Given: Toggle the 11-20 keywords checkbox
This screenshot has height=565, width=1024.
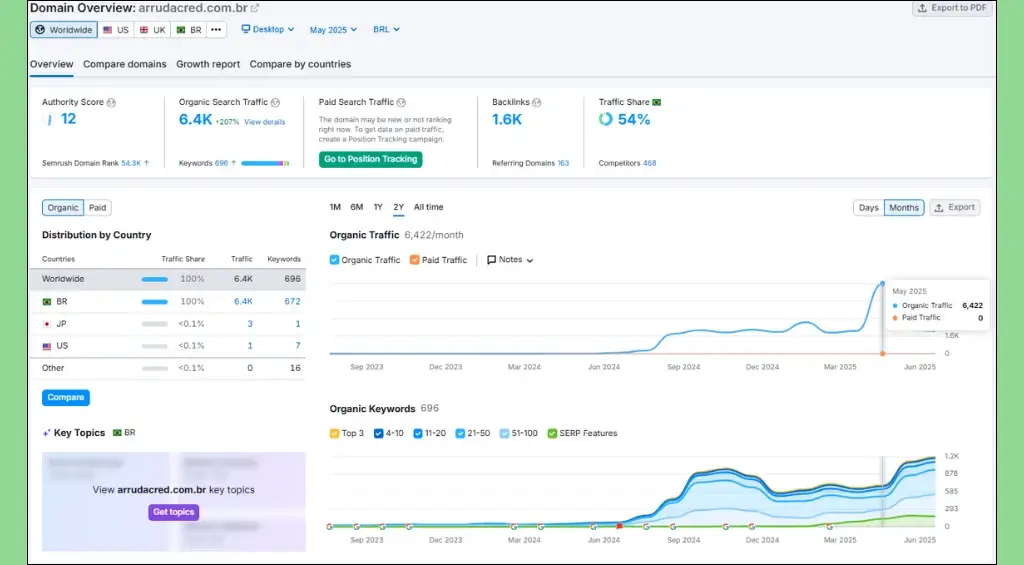Looking at the screenshot, I should (x=418, y=433).
